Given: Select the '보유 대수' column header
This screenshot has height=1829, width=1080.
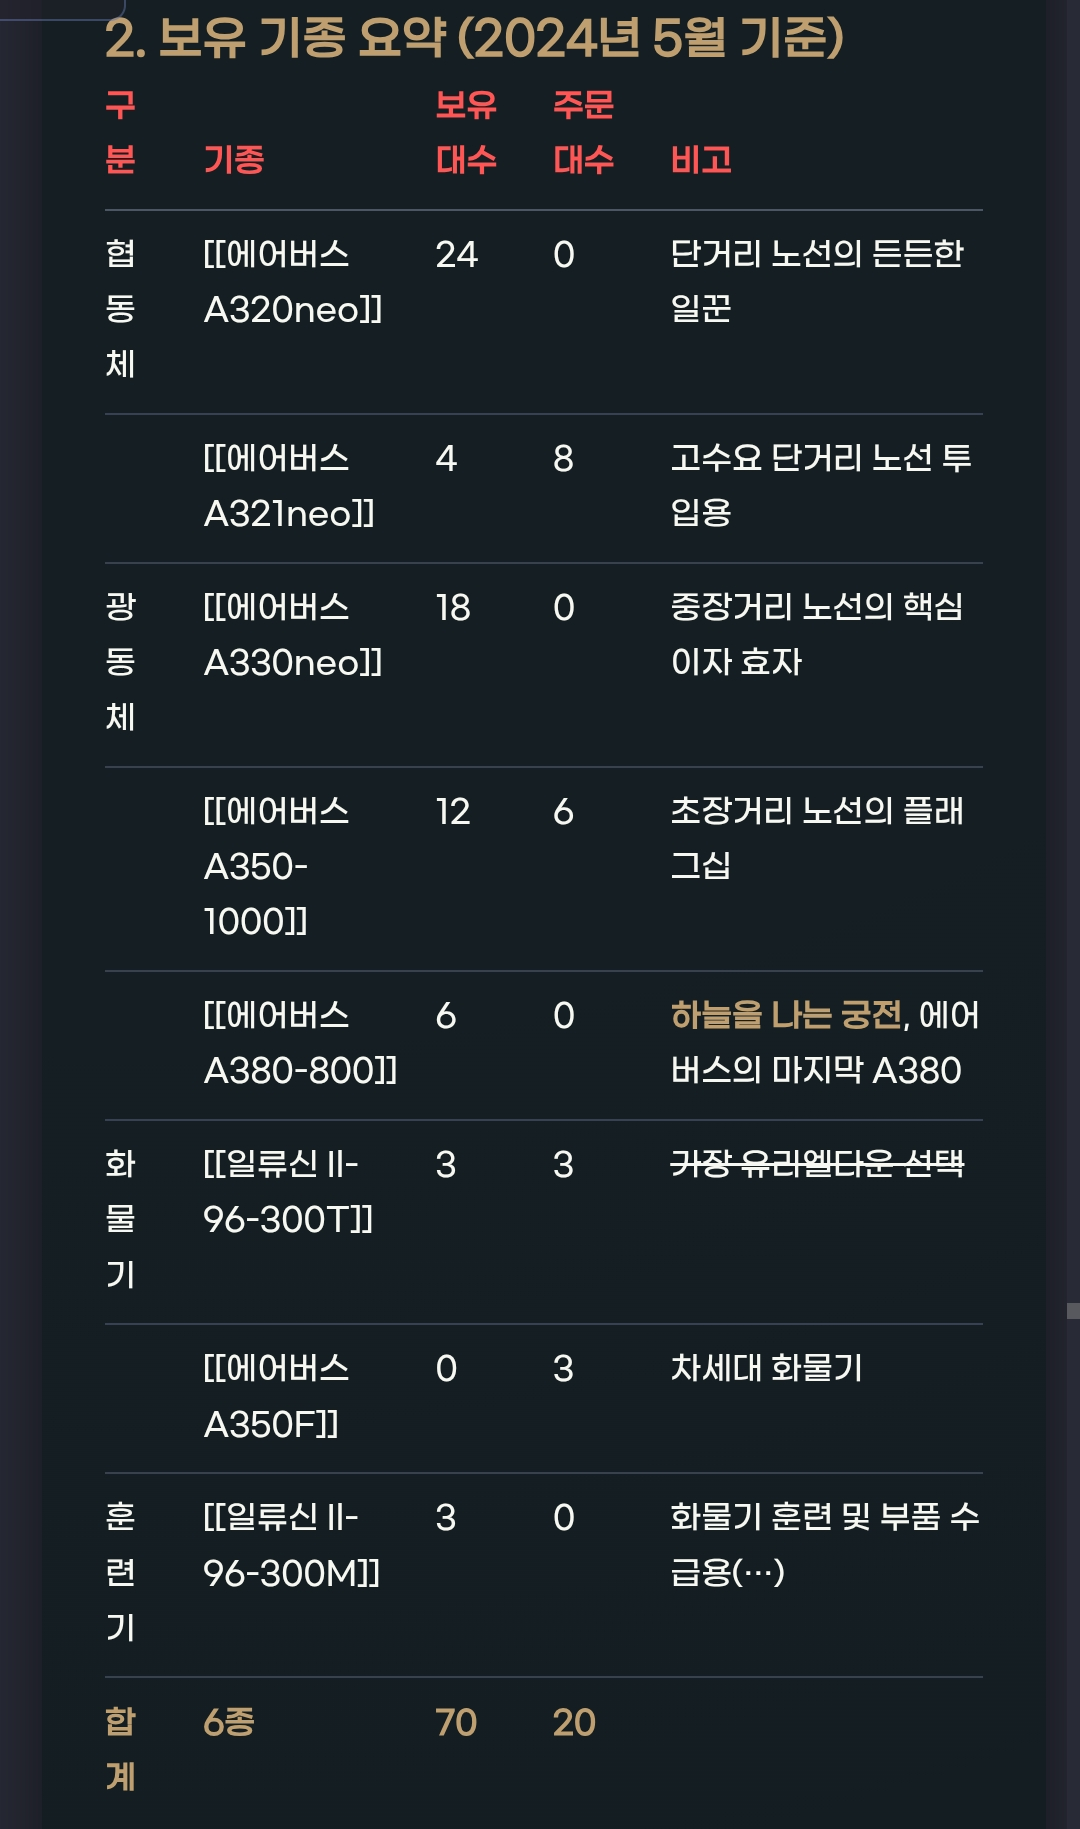Looking at the screenshot, I should (466, 133).
